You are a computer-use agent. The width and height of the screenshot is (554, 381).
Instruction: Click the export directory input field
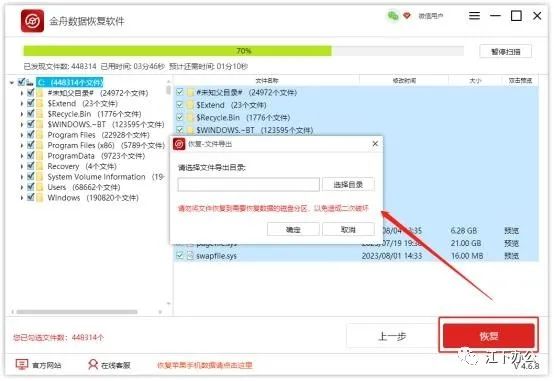point(249,184)
